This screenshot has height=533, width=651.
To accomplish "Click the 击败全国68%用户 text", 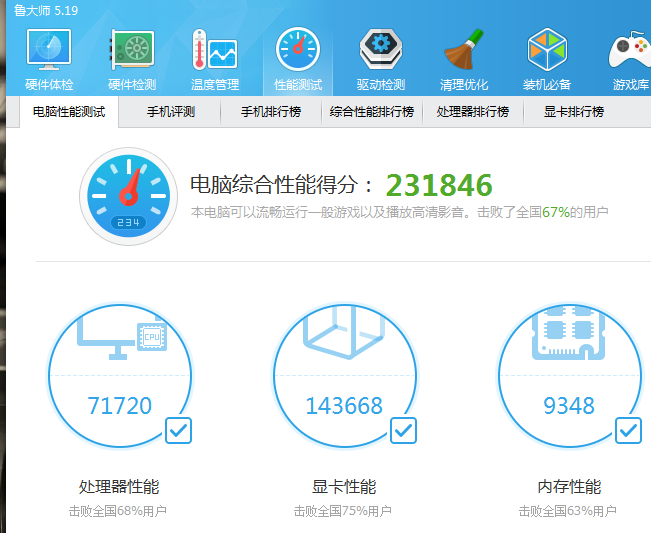I will 118,511.
